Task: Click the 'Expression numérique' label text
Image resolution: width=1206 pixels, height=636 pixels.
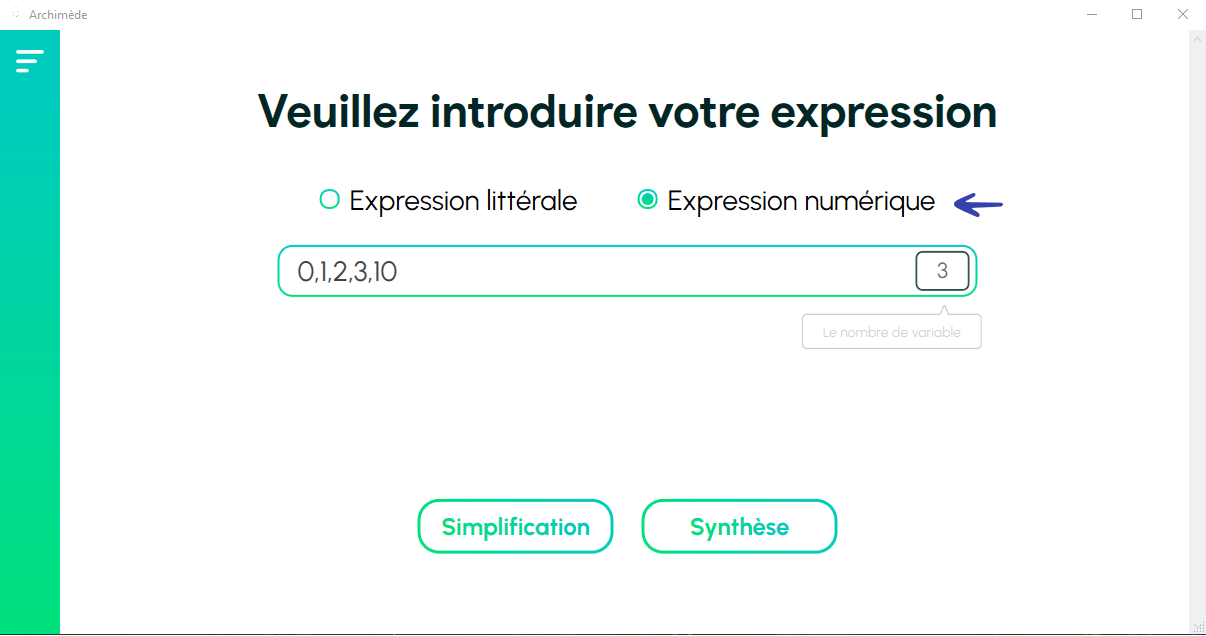Action: click(801, 201)
